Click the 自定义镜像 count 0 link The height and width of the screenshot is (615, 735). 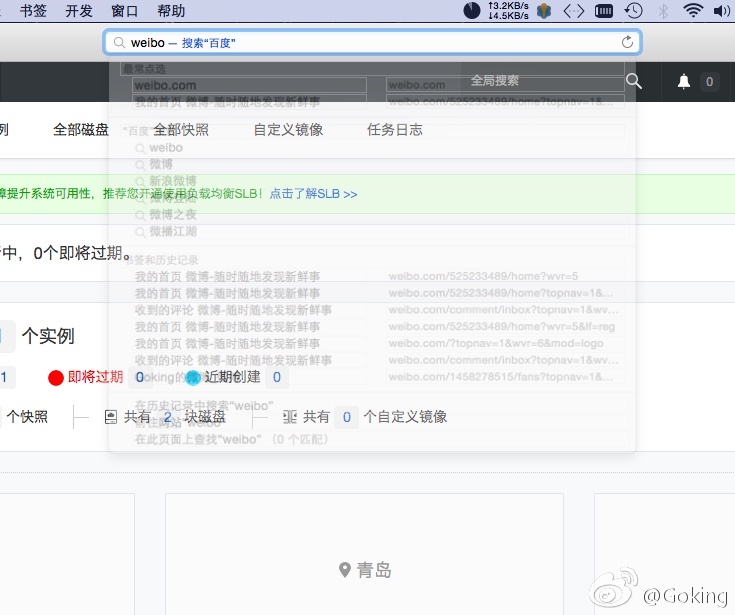point(347,417)
